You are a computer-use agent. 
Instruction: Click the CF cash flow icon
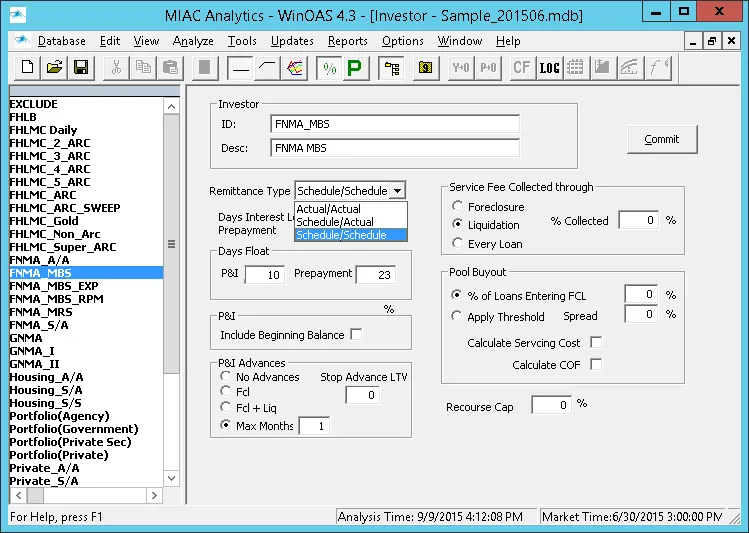click(x=522, y=68)
